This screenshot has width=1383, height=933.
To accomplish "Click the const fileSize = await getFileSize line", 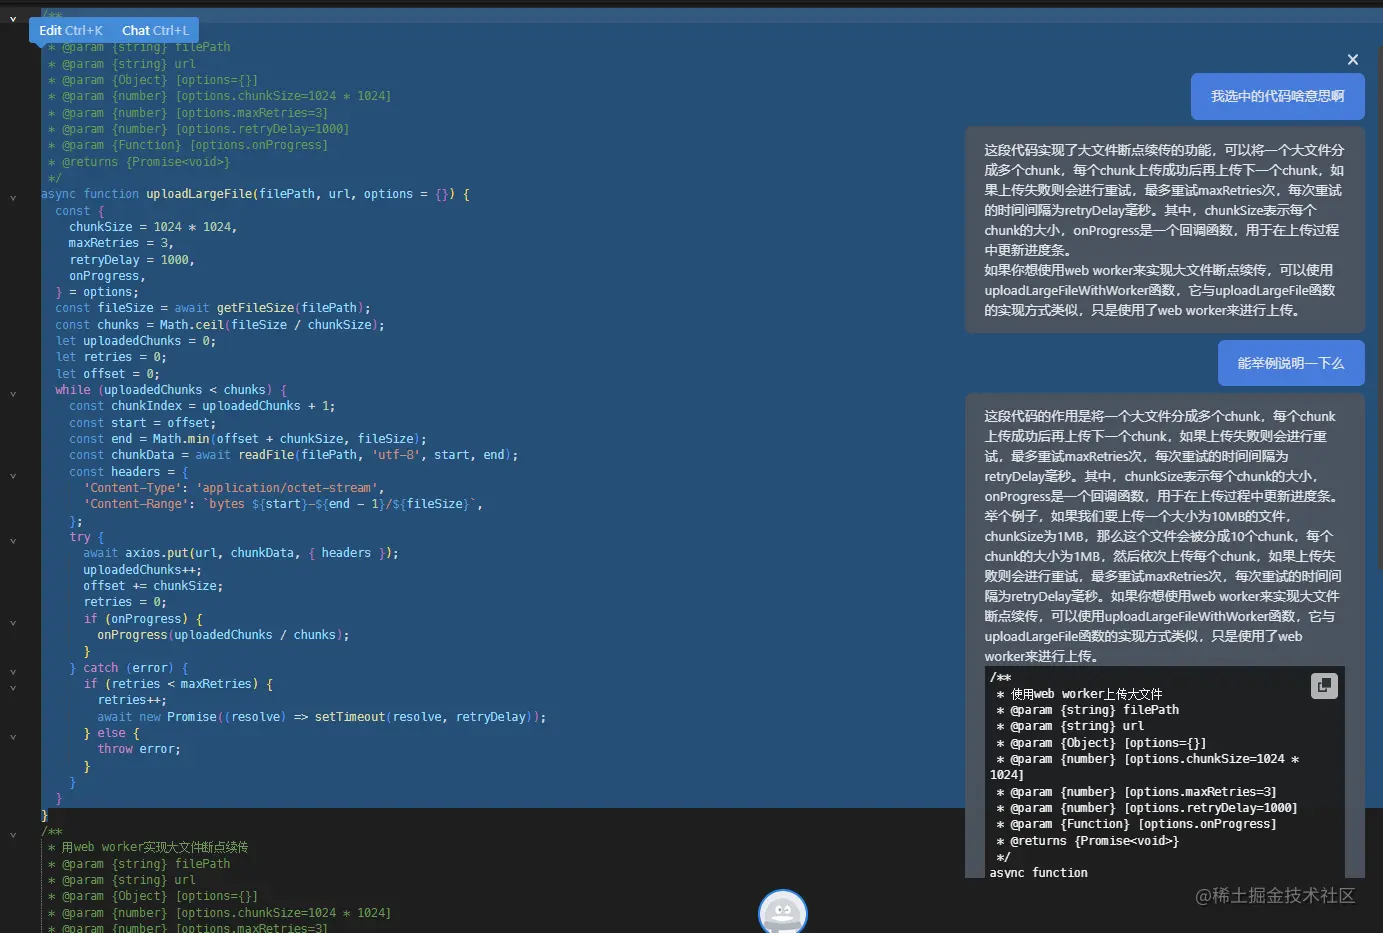I will tap(213, 308).
